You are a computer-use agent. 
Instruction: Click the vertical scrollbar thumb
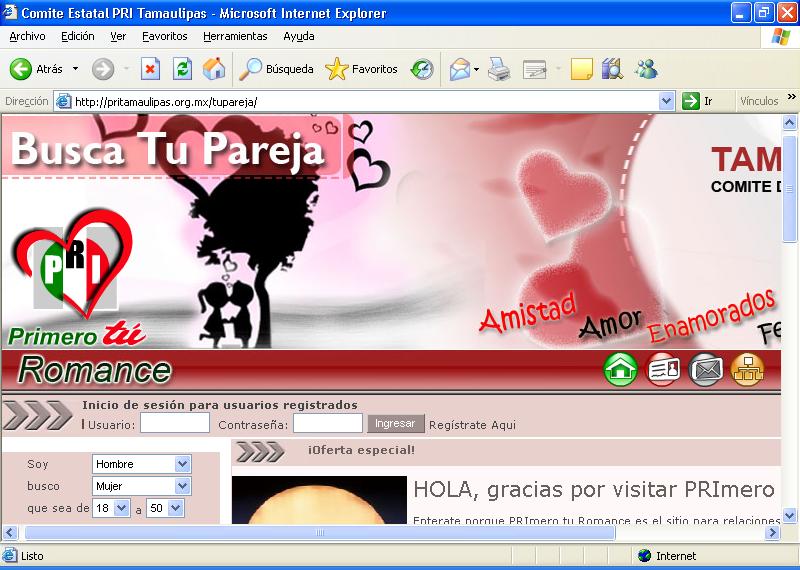coord(789,188)
